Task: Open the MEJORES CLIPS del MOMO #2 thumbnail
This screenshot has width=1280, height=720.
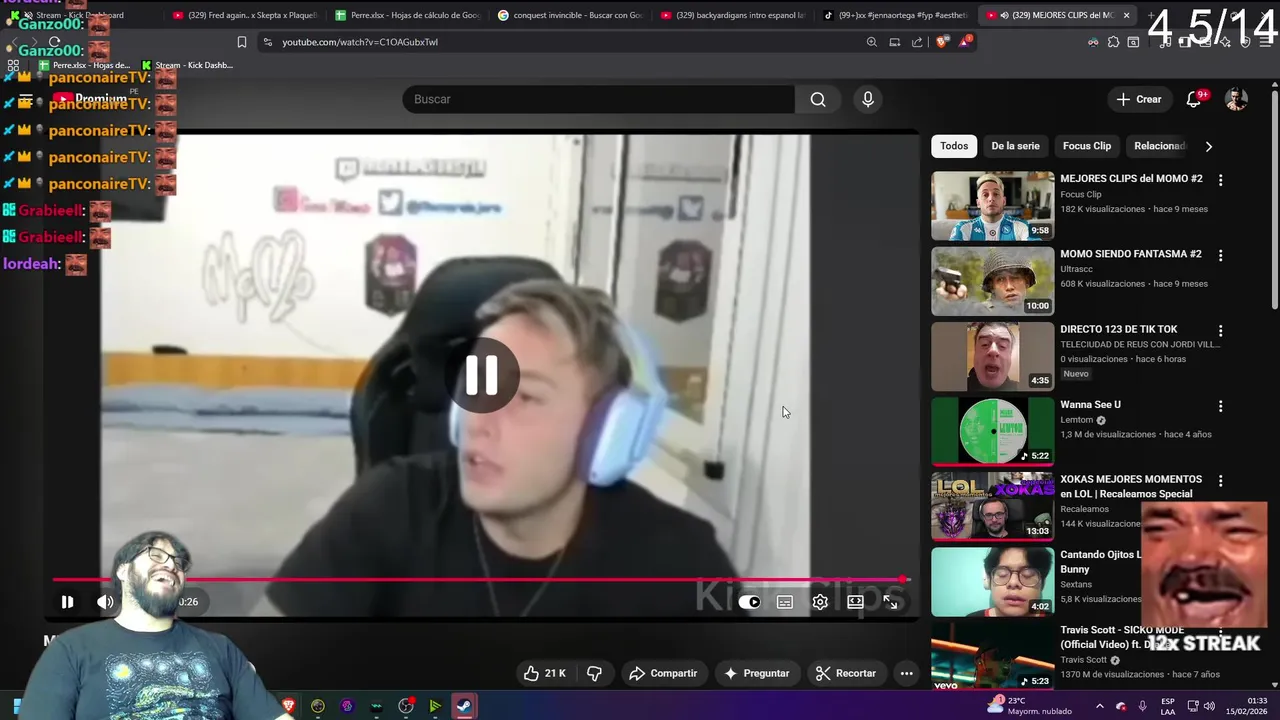Action: click(x=992, y=206)
